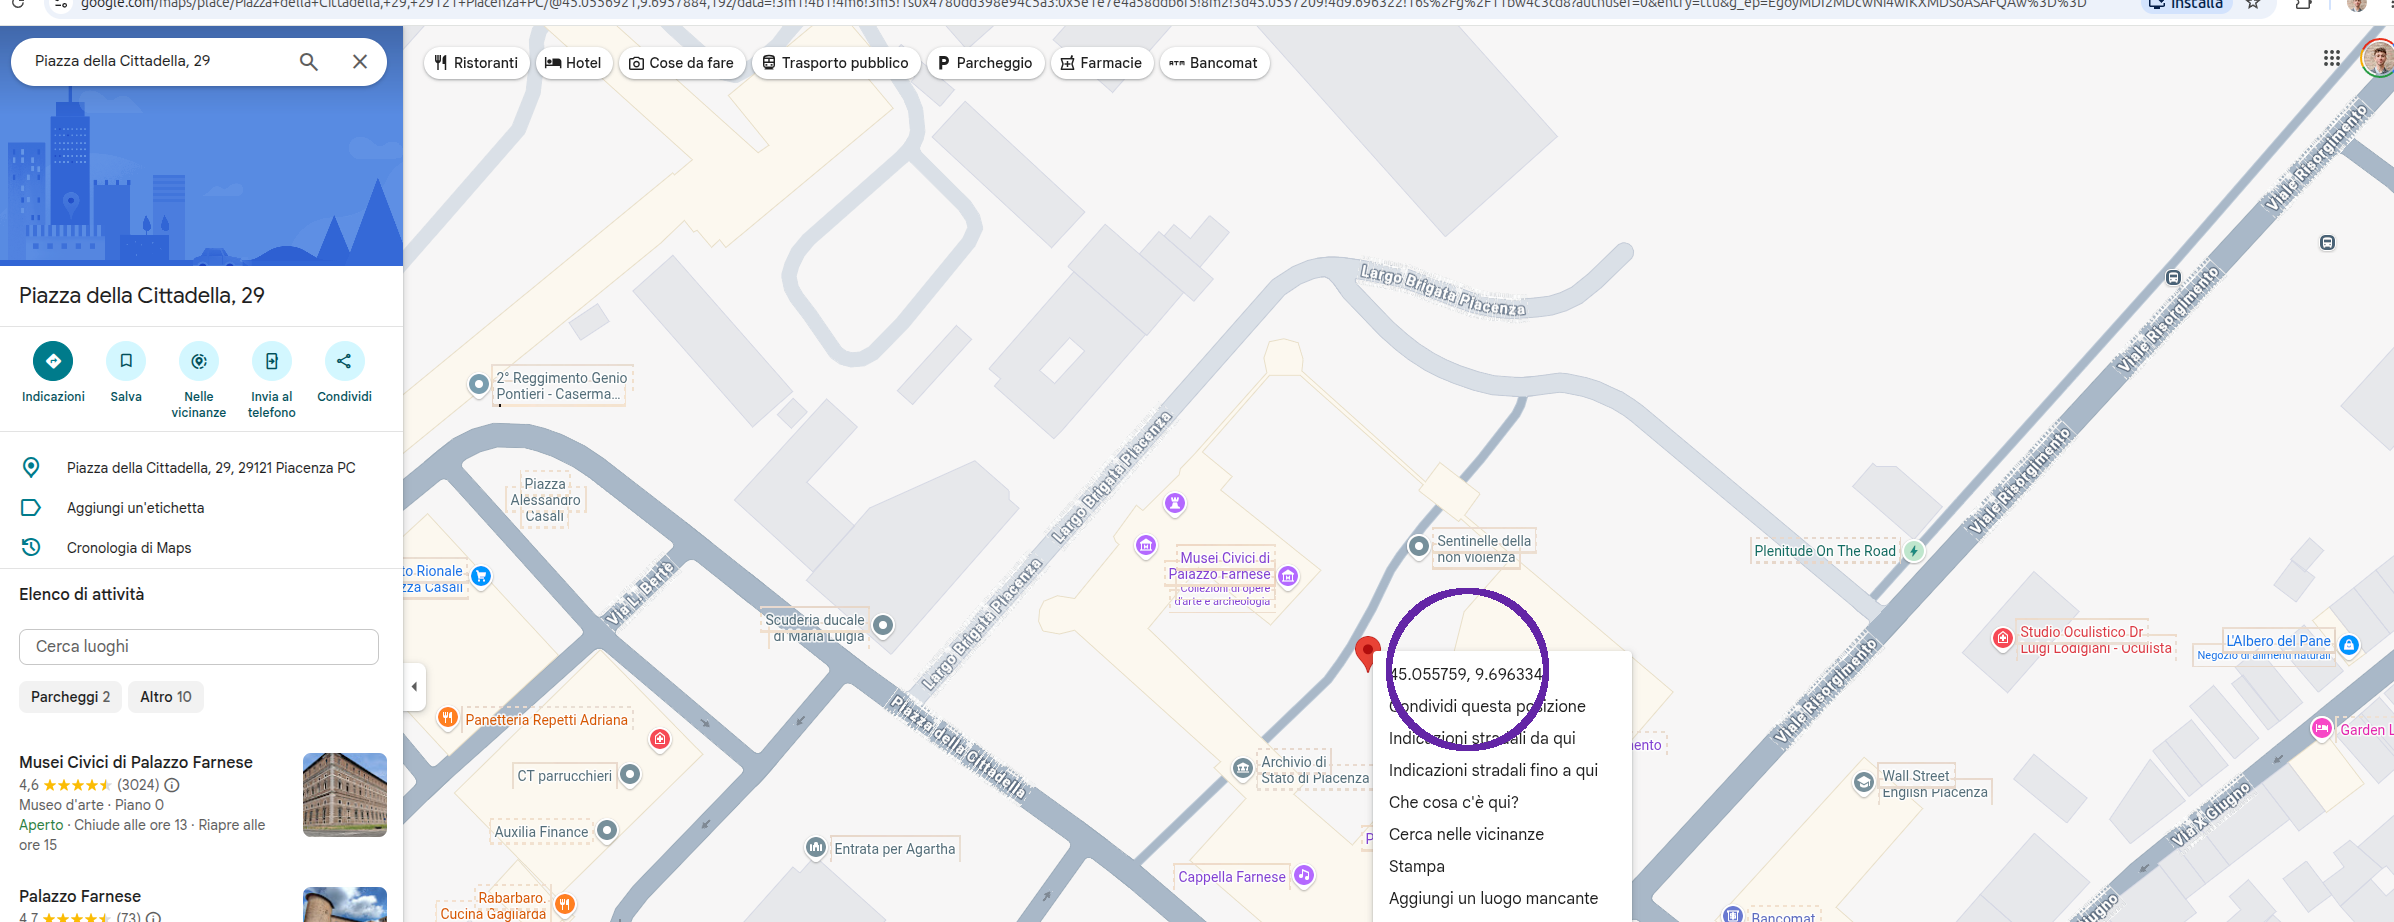
Task: Open Cronologia di Maps
Action: pyautogui.click(x=201, y=548)
